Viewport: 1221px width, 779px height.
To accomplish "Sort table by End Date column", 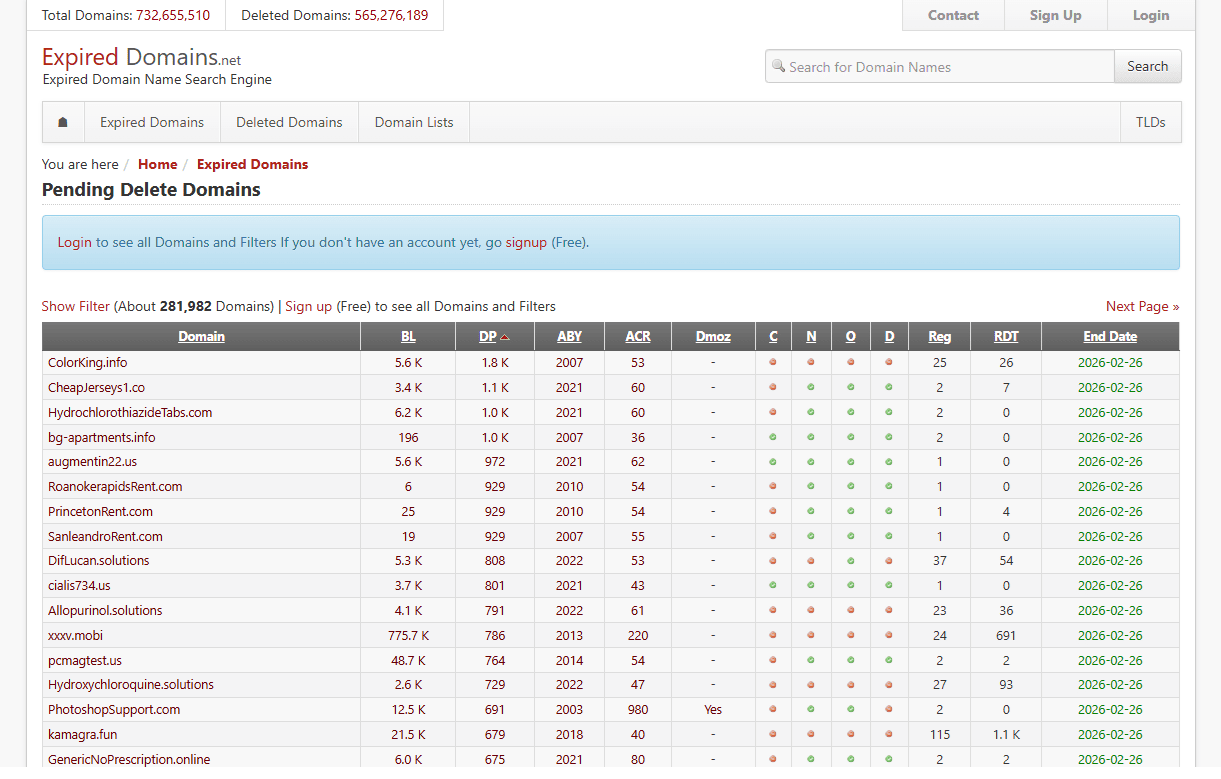I will coord(1110,336).
